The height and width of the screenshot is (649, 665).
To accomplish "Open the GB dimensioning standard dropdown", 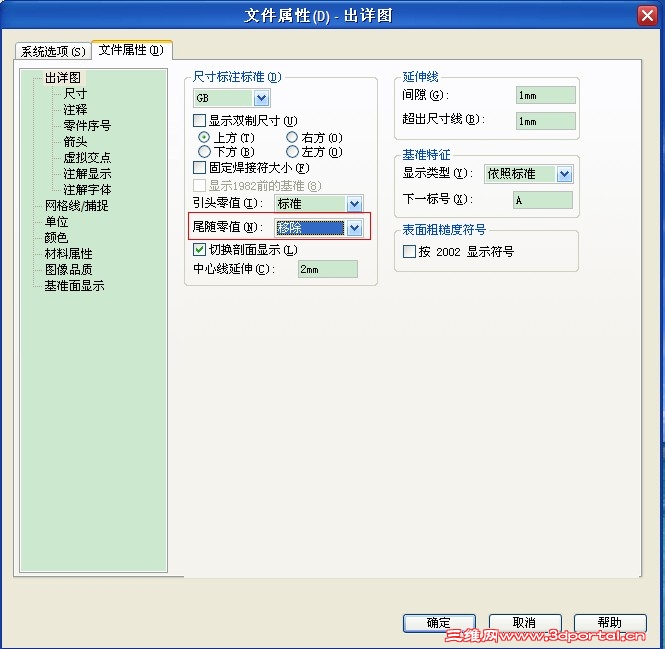I will [261, 98].
